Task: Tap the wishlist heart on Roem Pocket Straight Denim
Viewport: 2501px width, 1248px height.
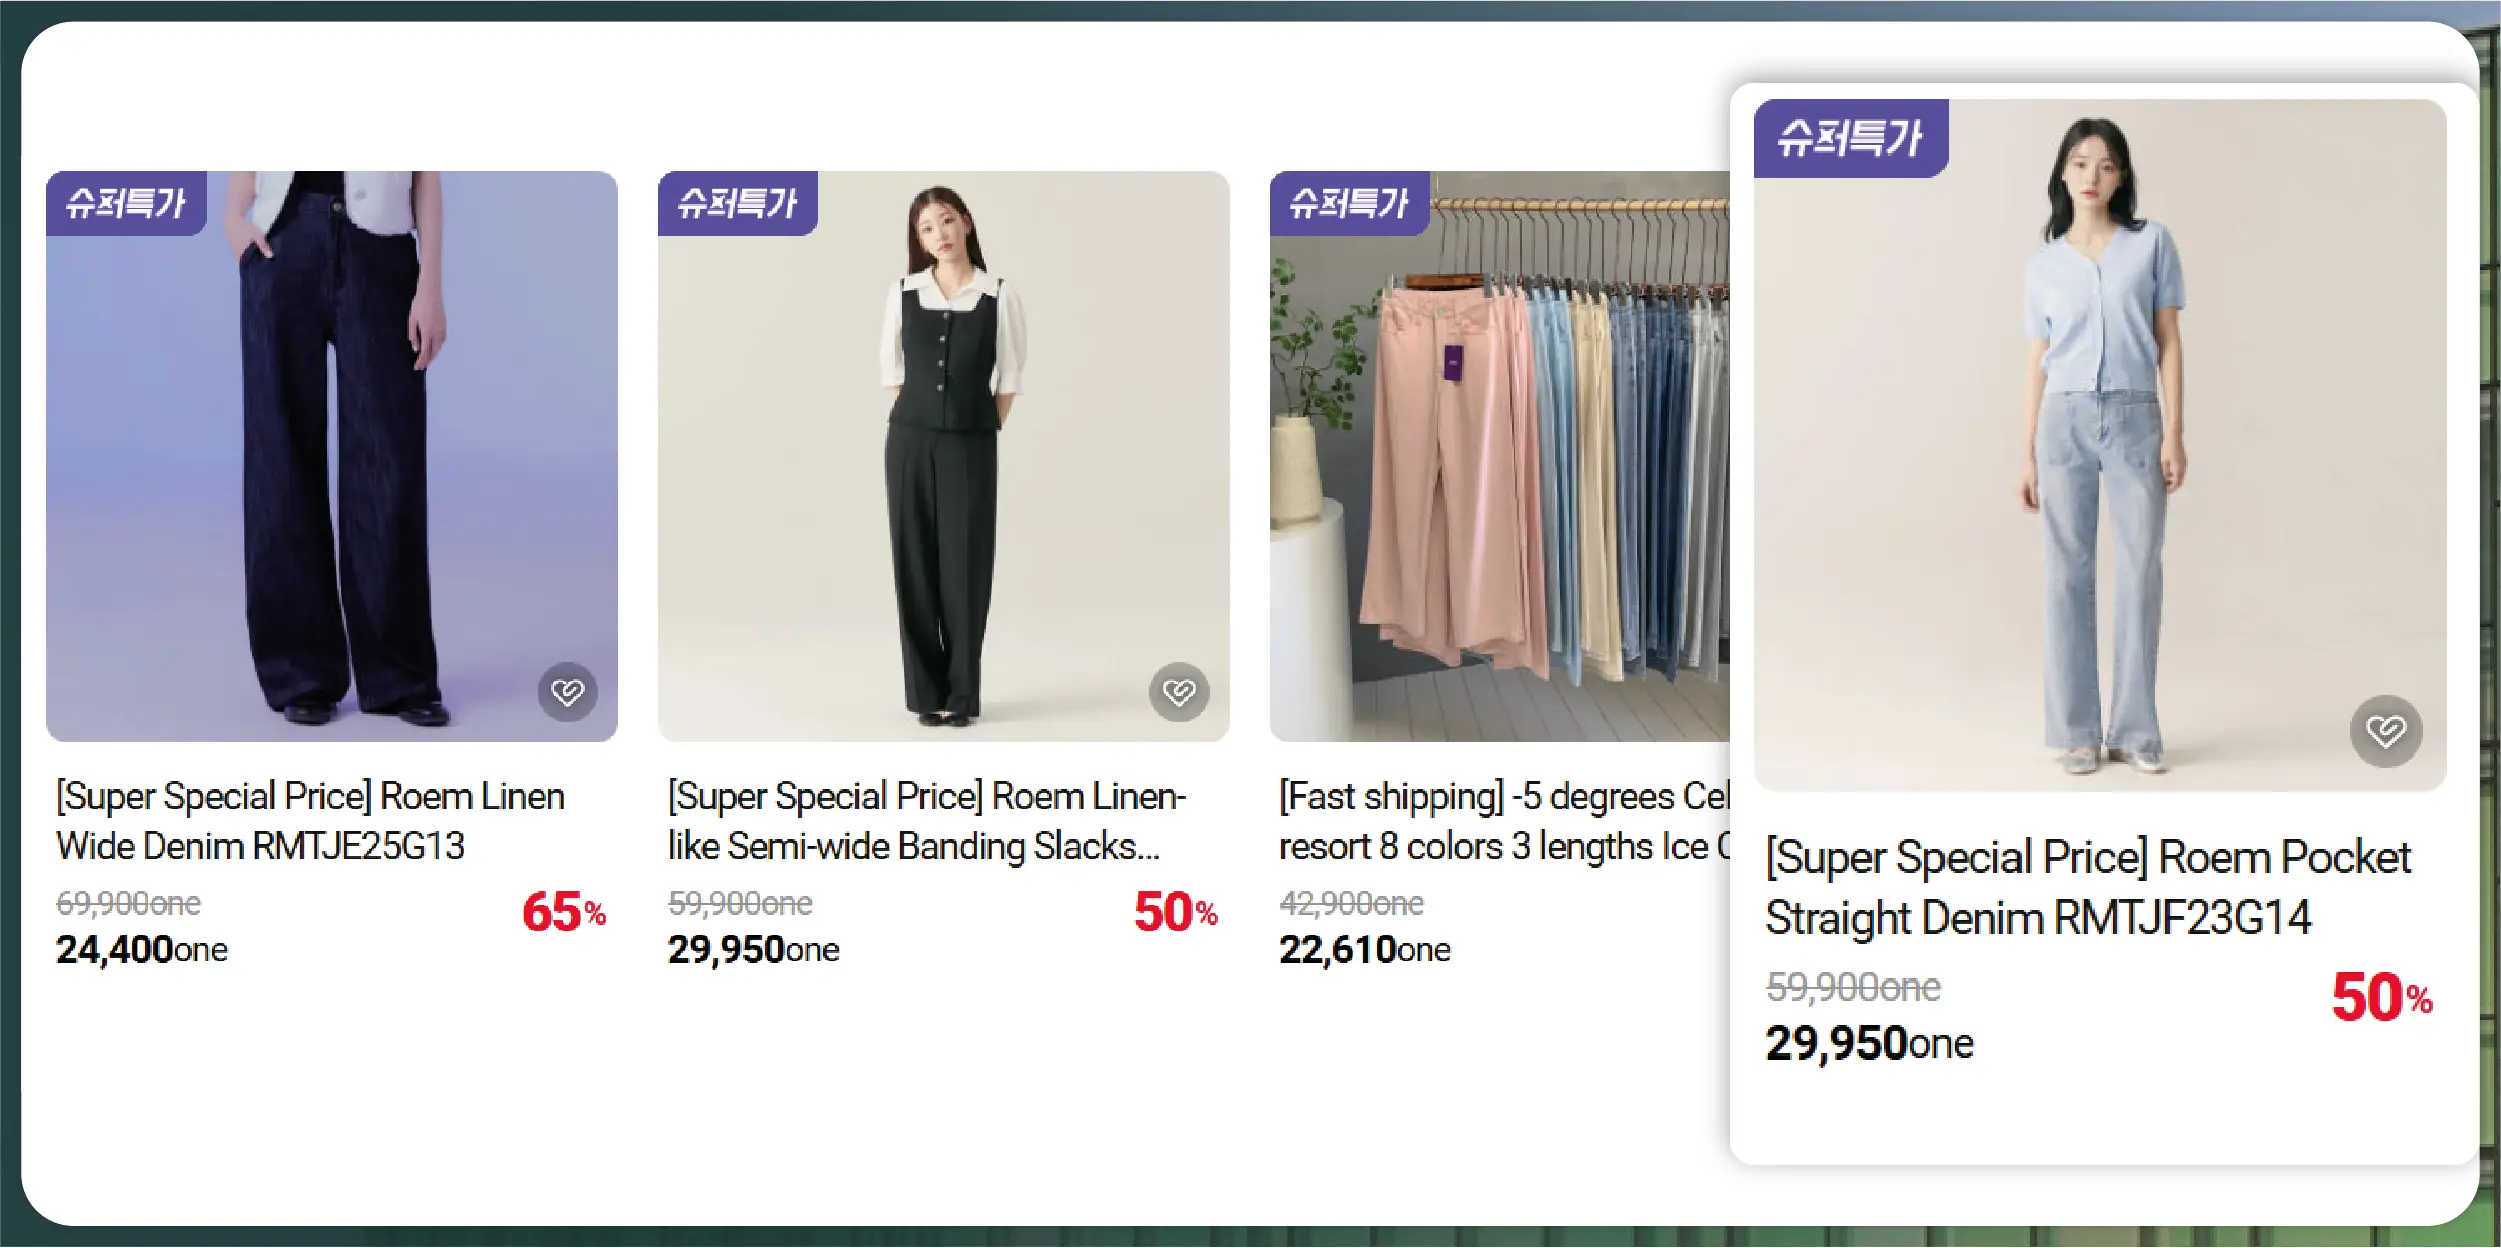Action: tap(2386, 731)
